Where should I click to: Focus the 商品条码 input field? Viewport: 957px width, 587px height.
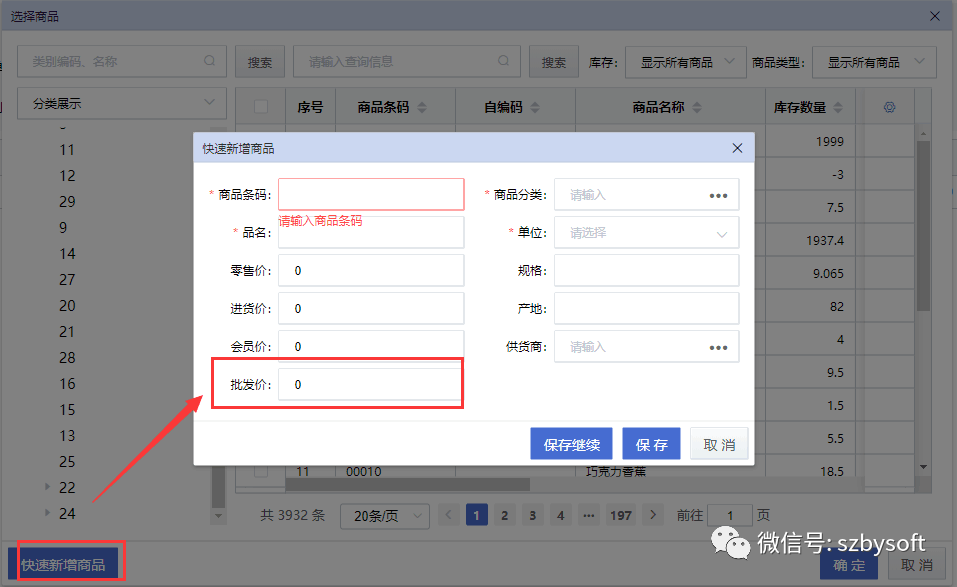pyautogui.click(x=371, y=194)
